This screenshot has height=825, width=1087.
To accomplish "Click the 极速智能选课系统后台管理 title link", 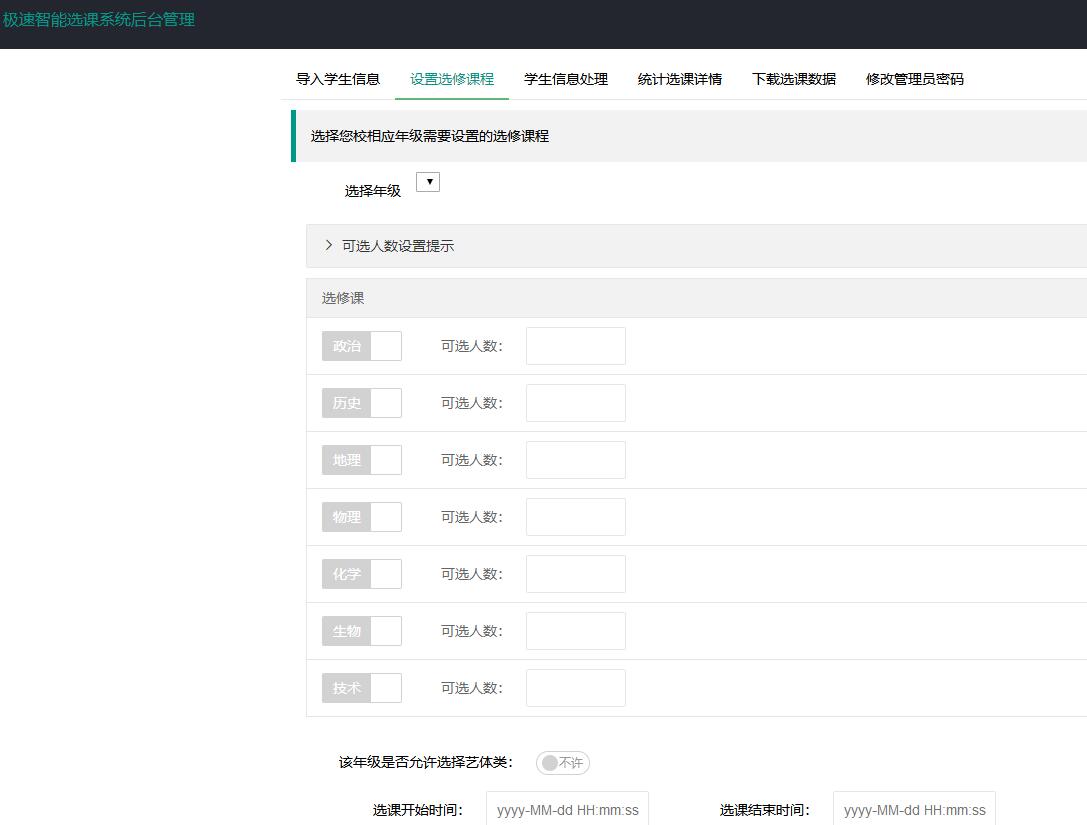I will tap(99, 19).
